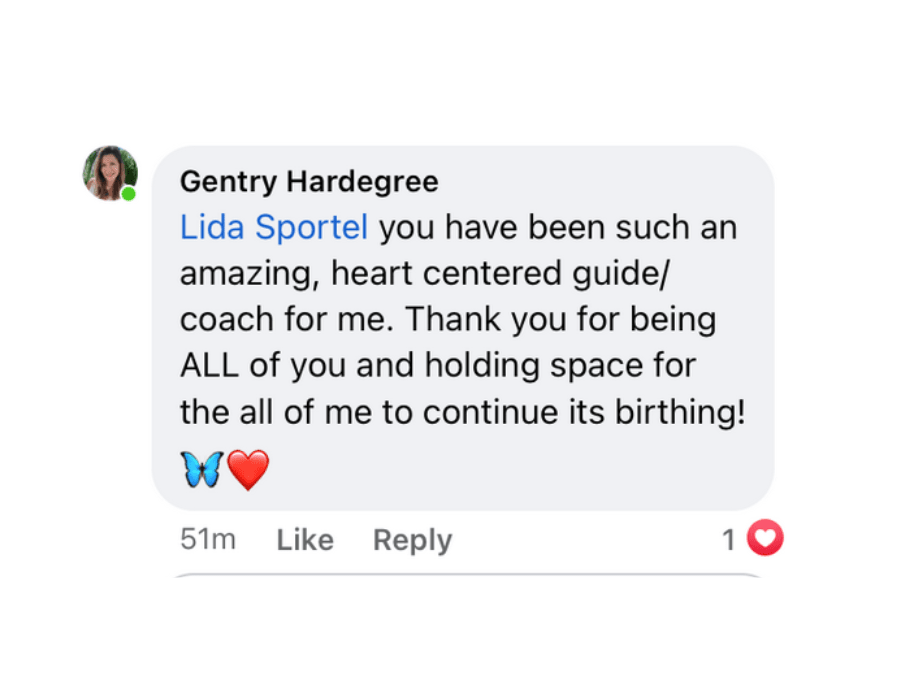Click the red heart emoji in the comment
The height and width of the screenshot is (700, 900).
(248, 469)
